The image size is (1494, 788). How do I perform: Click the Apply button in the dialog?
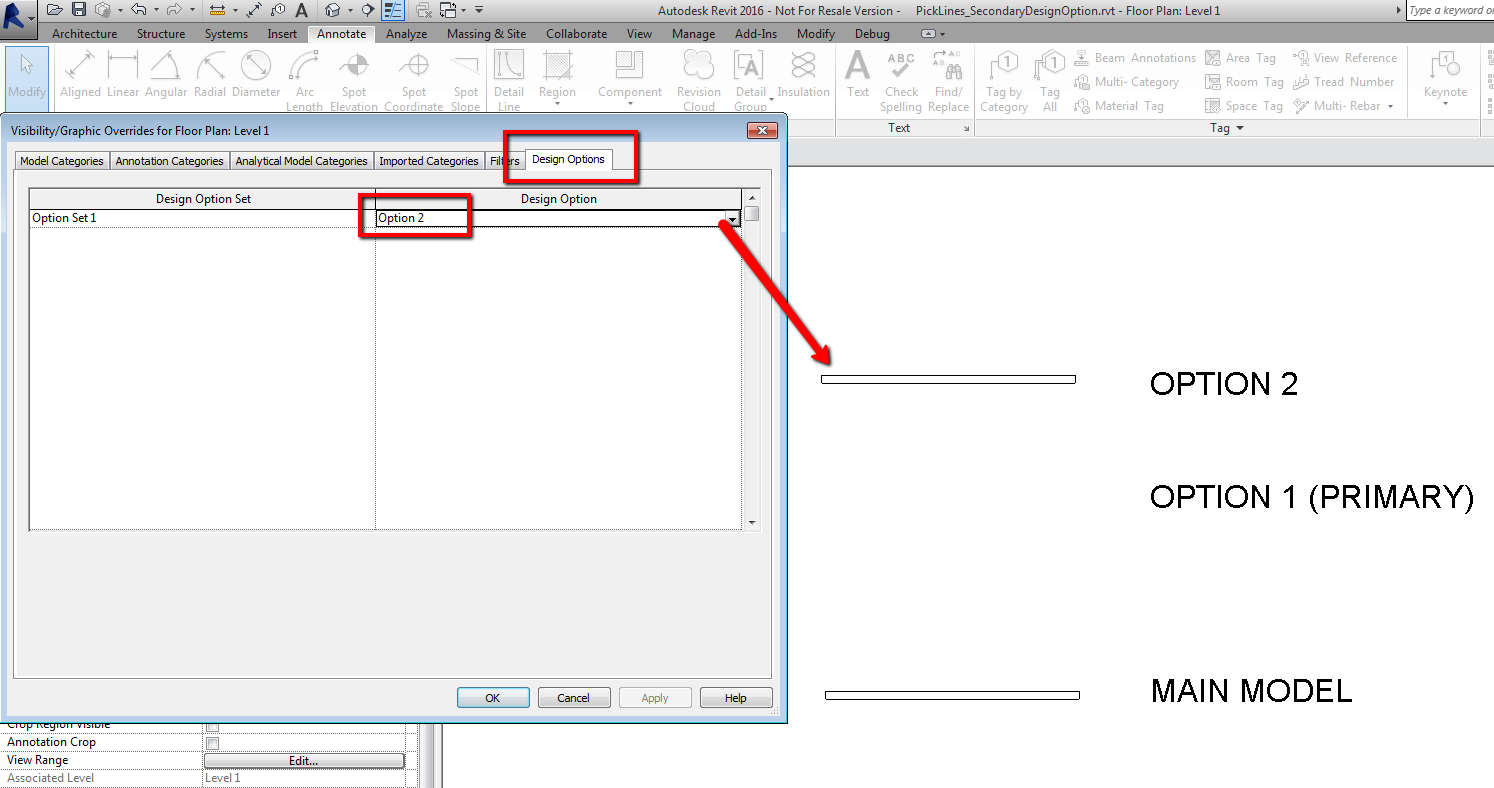(654, 697)
